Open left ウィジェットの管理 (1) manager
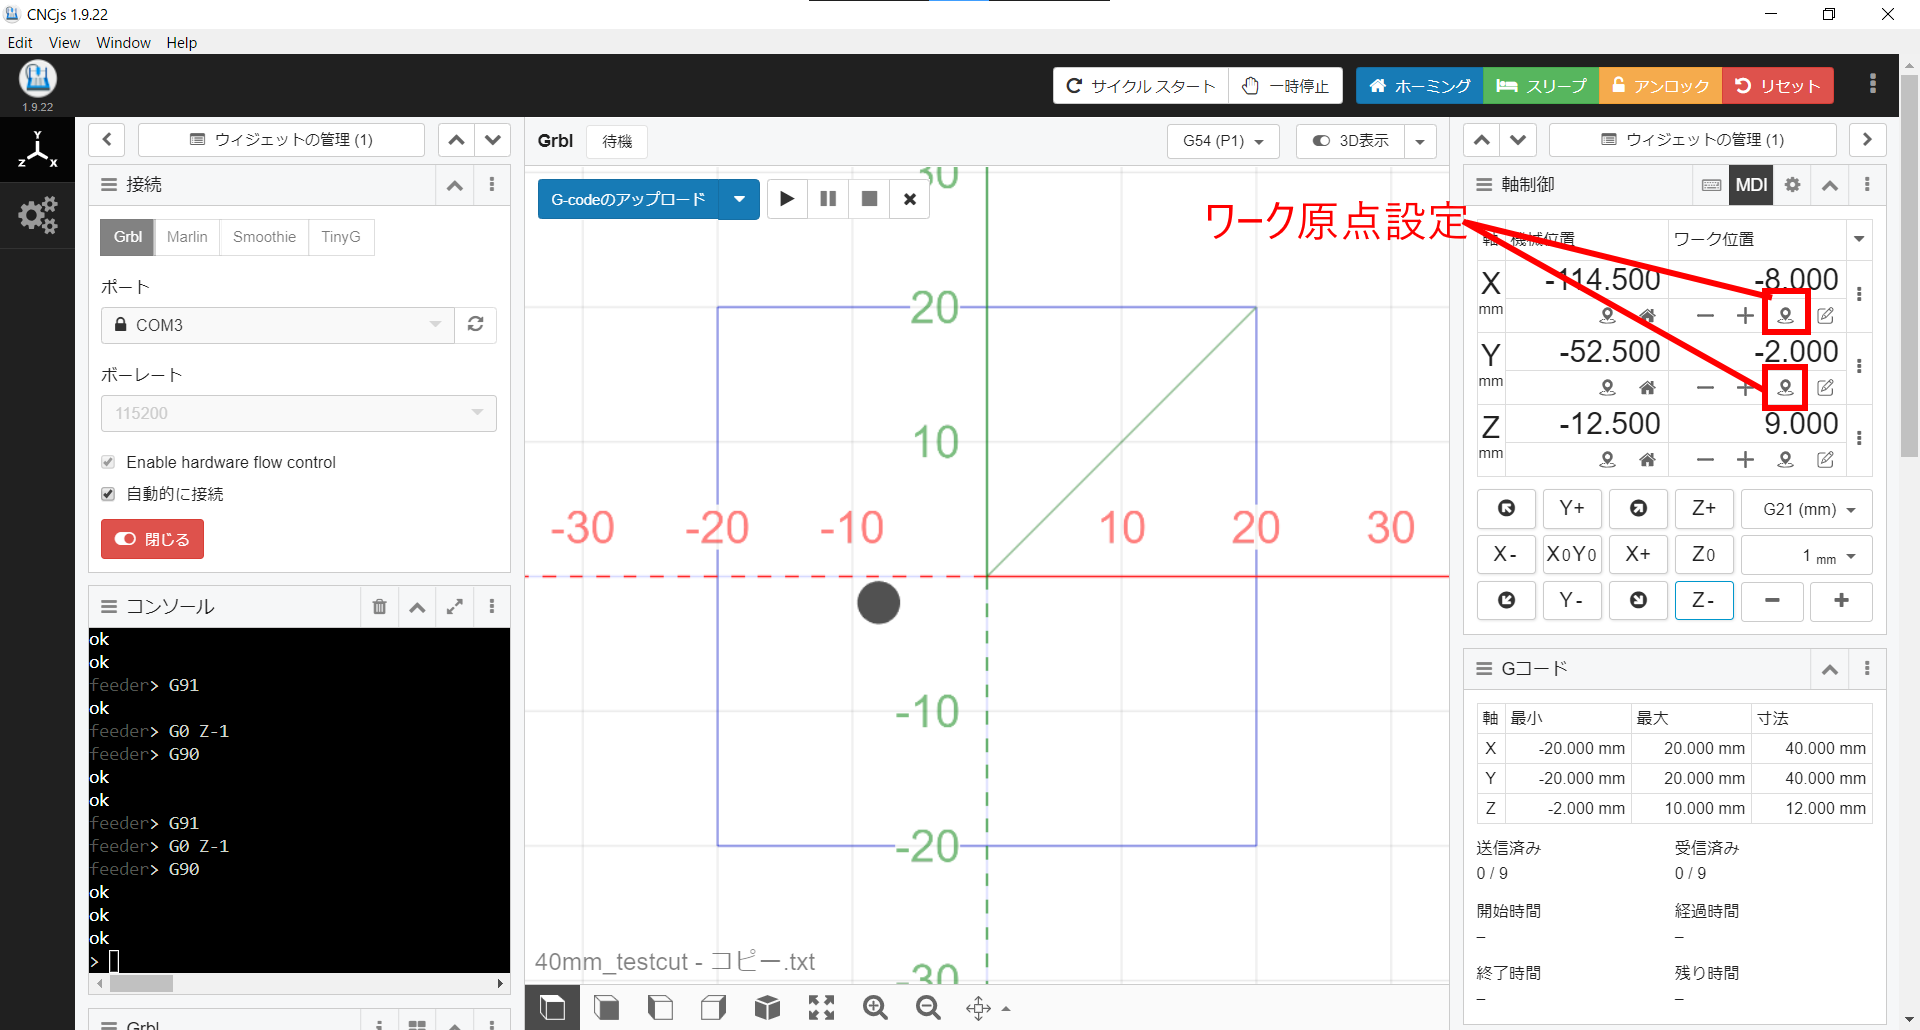 [281, 140]
